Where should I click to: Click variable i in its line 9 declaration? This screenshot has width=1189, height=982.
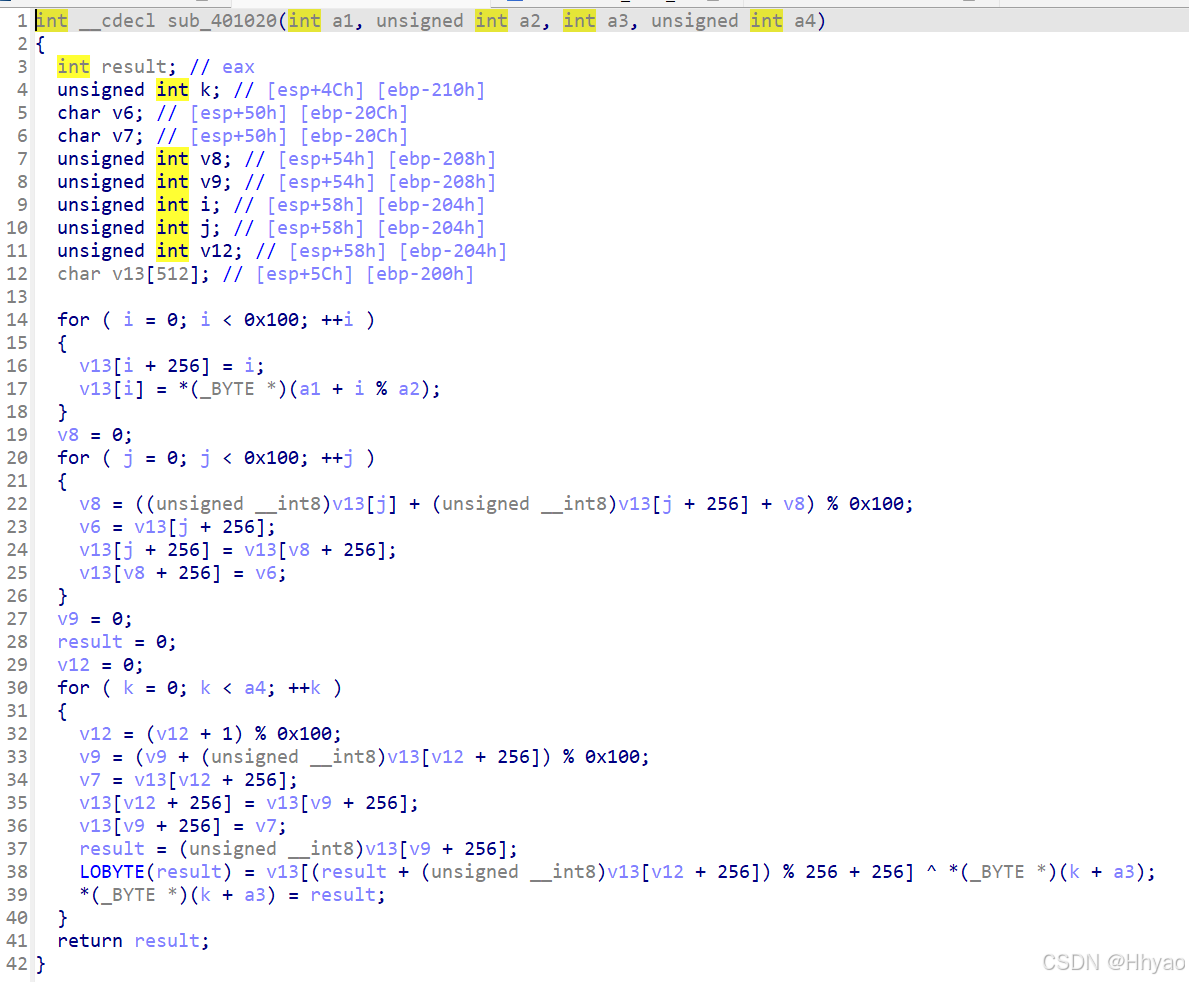[x=205, y=205]
